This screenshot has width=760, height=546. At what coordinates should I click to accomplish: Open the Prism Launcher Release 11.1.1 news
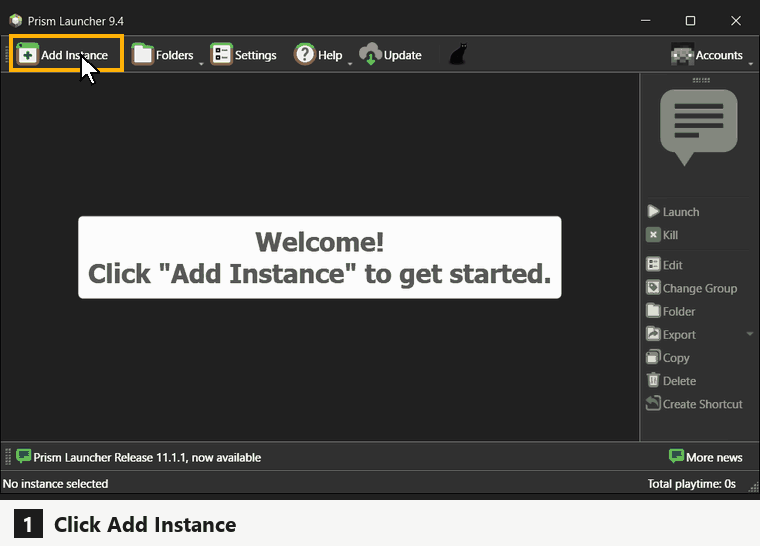[139, 457]
